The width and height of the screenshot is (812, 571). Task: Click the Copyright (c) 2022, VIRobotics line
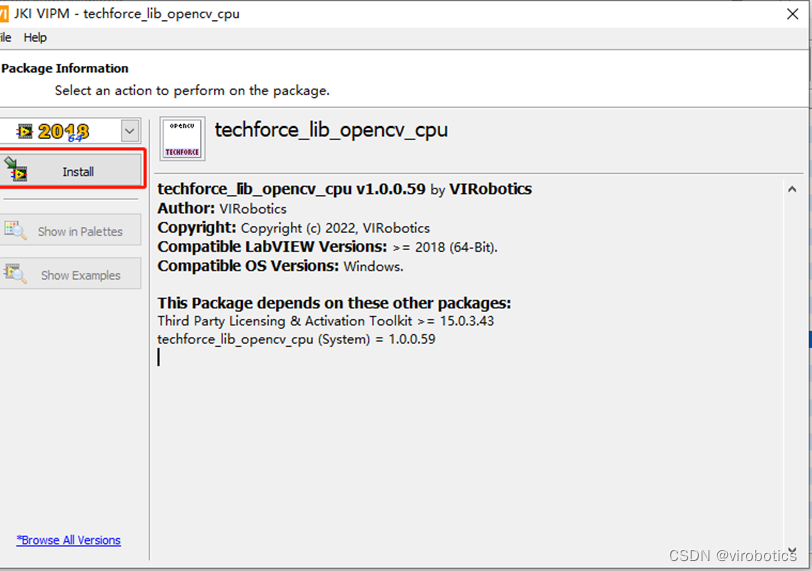(x=294, y=228)
